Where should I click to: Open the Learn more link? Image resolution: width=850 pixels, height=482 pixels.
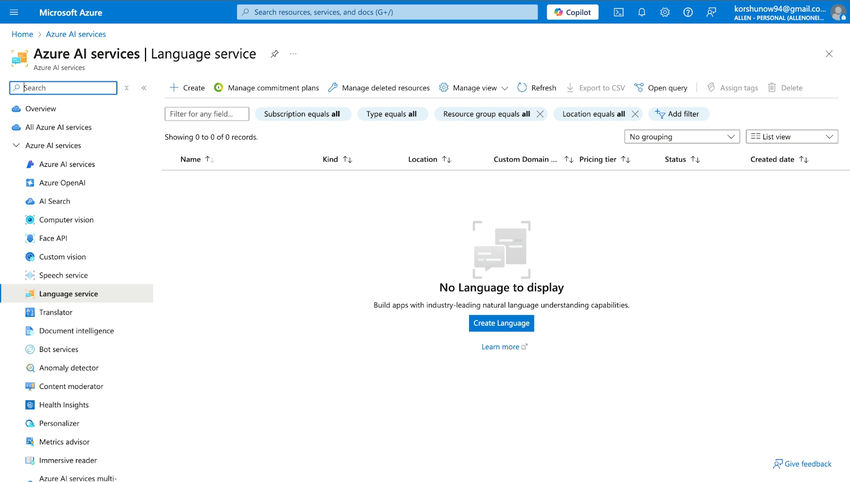pyautogui.click(x=504, y=347)
